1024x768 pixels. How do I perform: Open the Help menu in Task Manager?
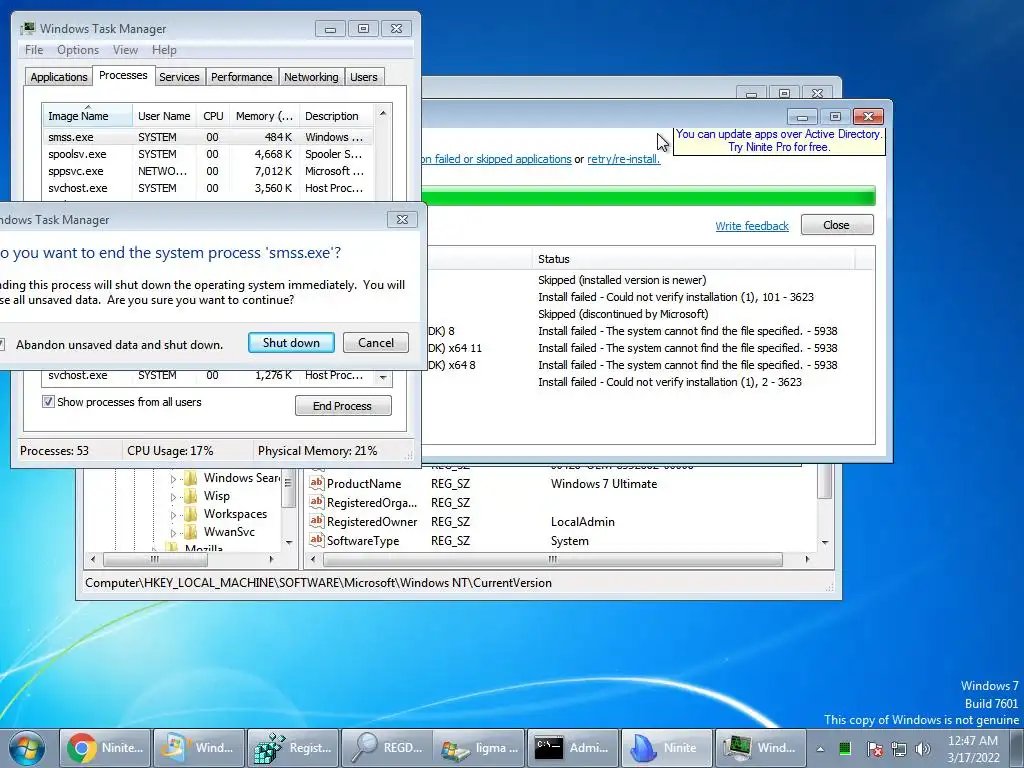pyautogui.click(x=164, y=50)
